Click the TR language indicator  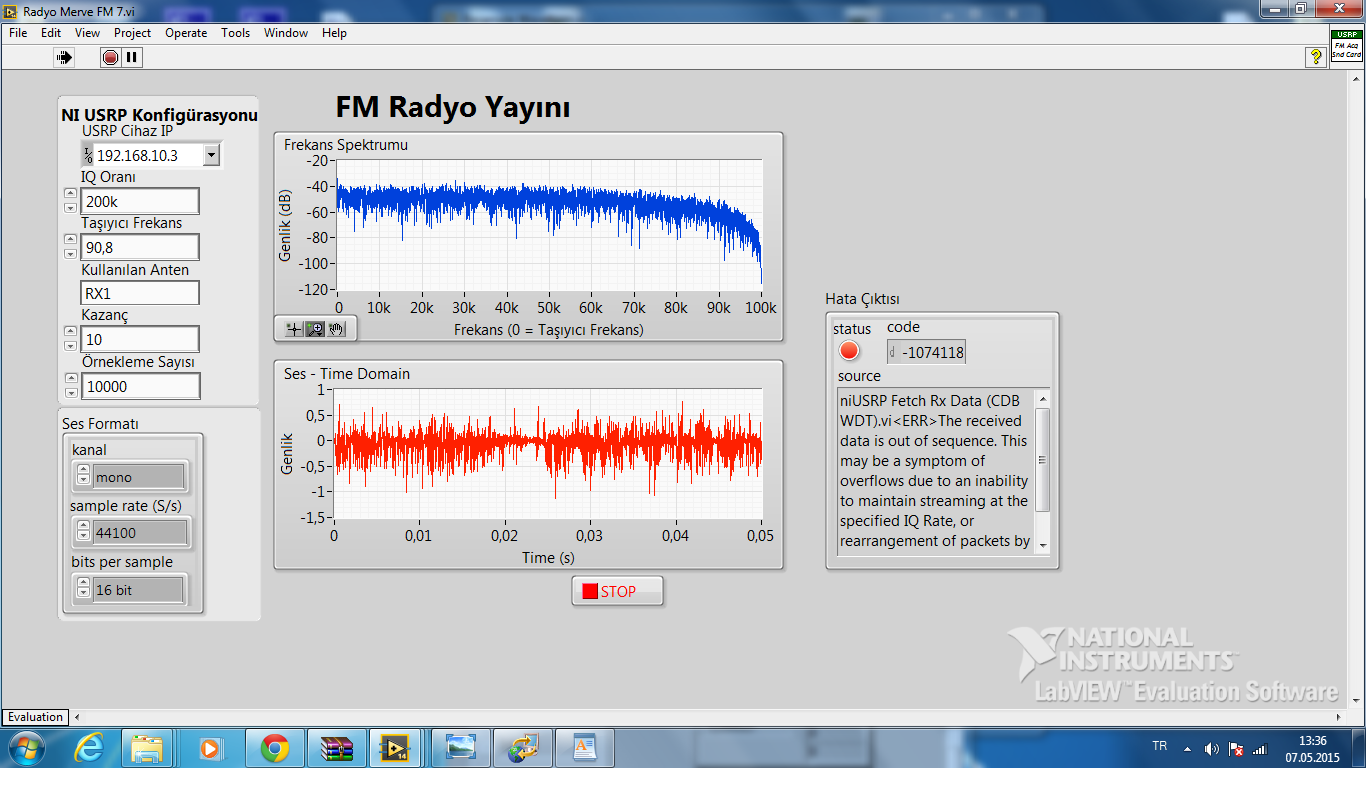pos(1160,746)
